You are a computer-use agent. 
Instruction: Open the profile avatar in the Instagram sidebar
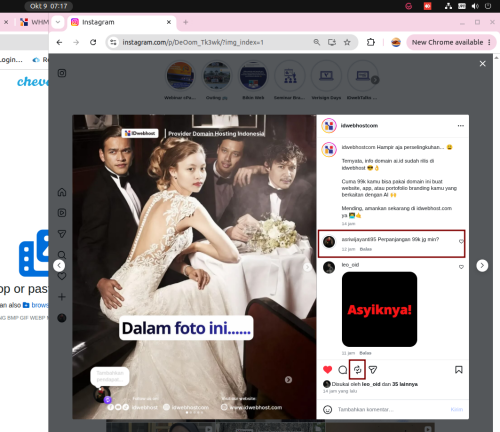tap(62, 318)
